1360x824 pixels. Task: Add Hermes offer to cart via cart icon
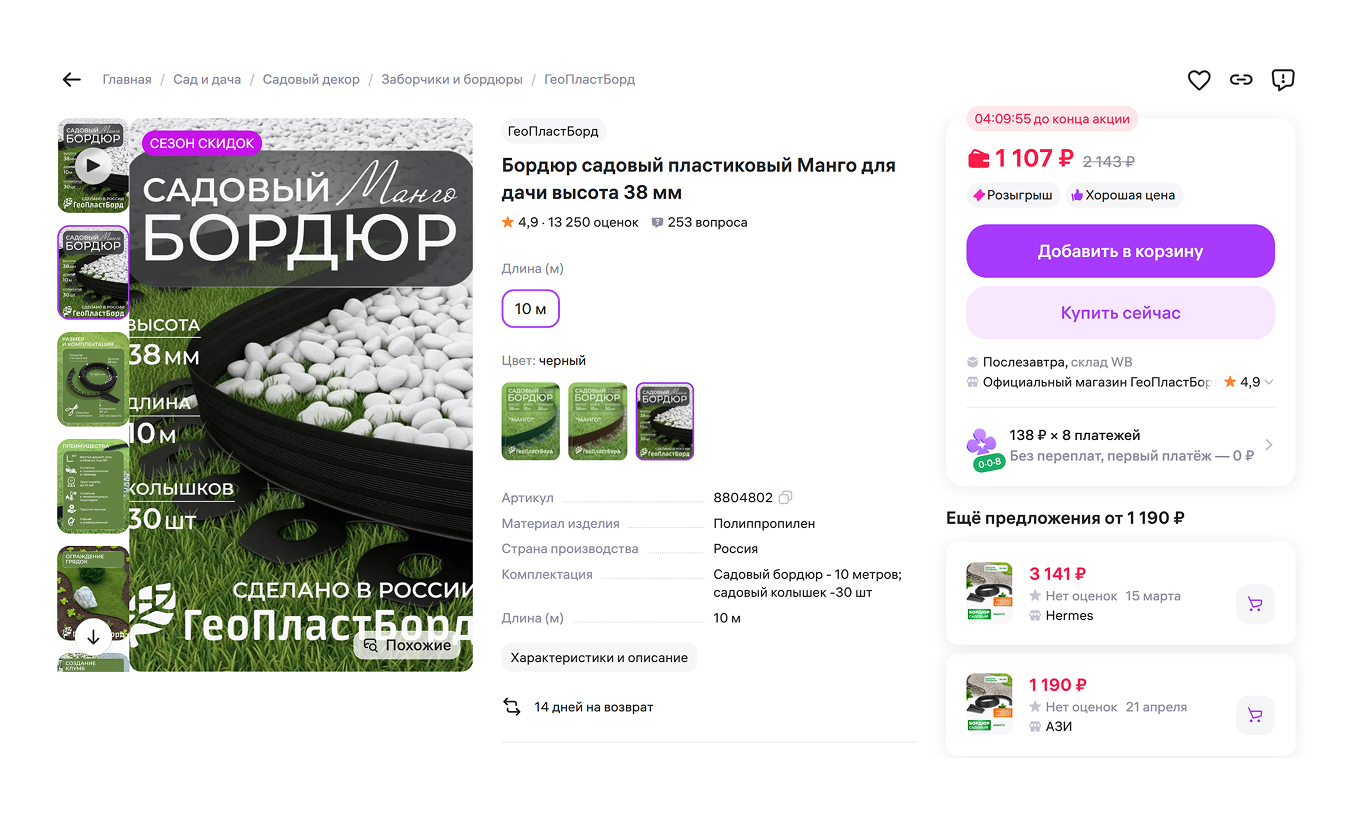tap(1255, 604)
